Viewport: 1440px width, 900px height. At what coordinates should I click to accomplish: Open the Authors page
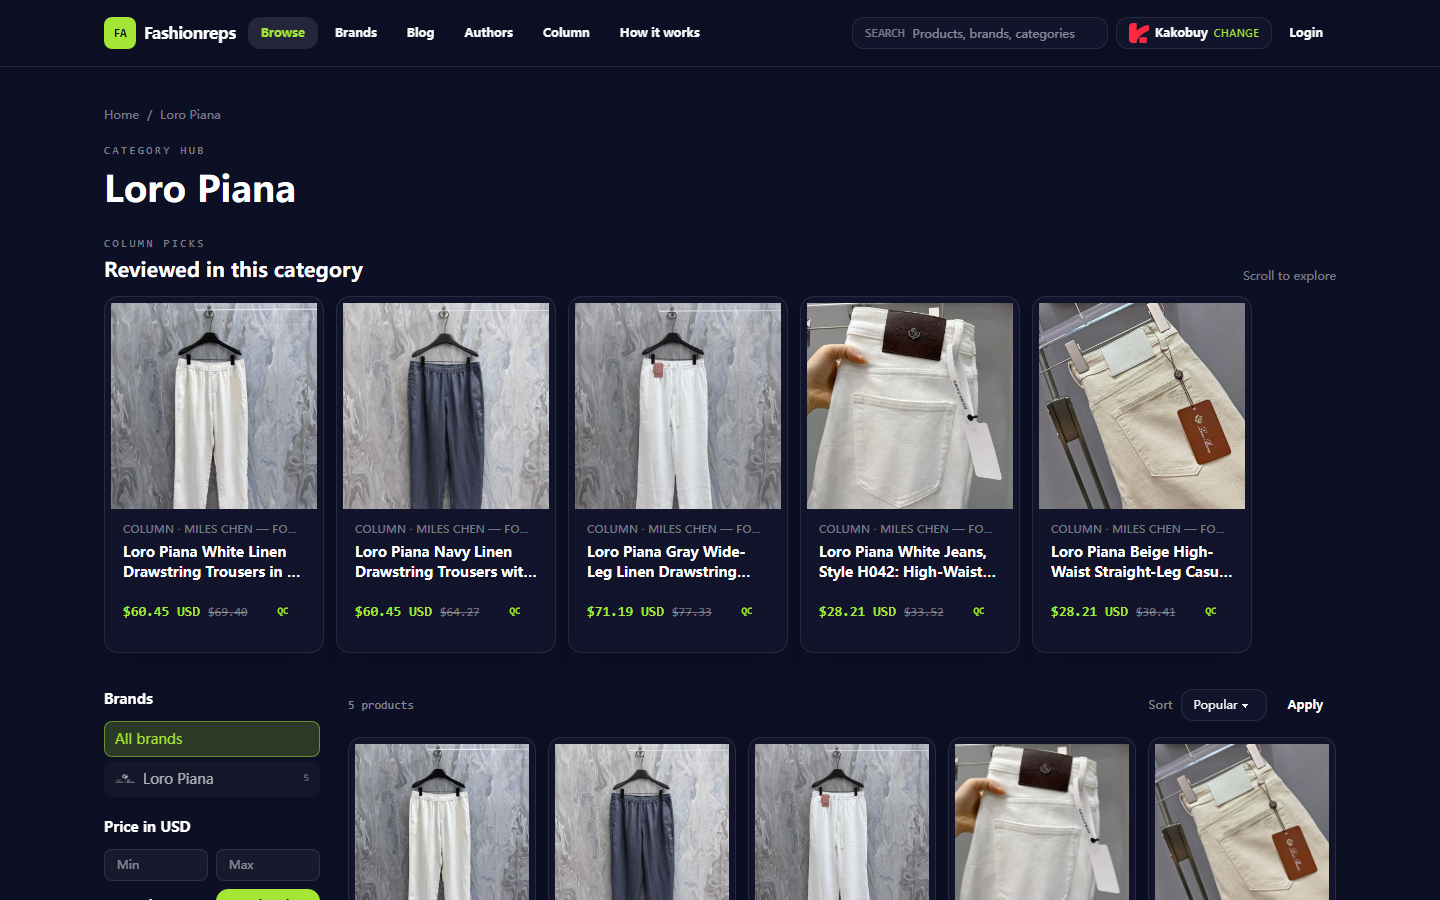coord(488,33)
